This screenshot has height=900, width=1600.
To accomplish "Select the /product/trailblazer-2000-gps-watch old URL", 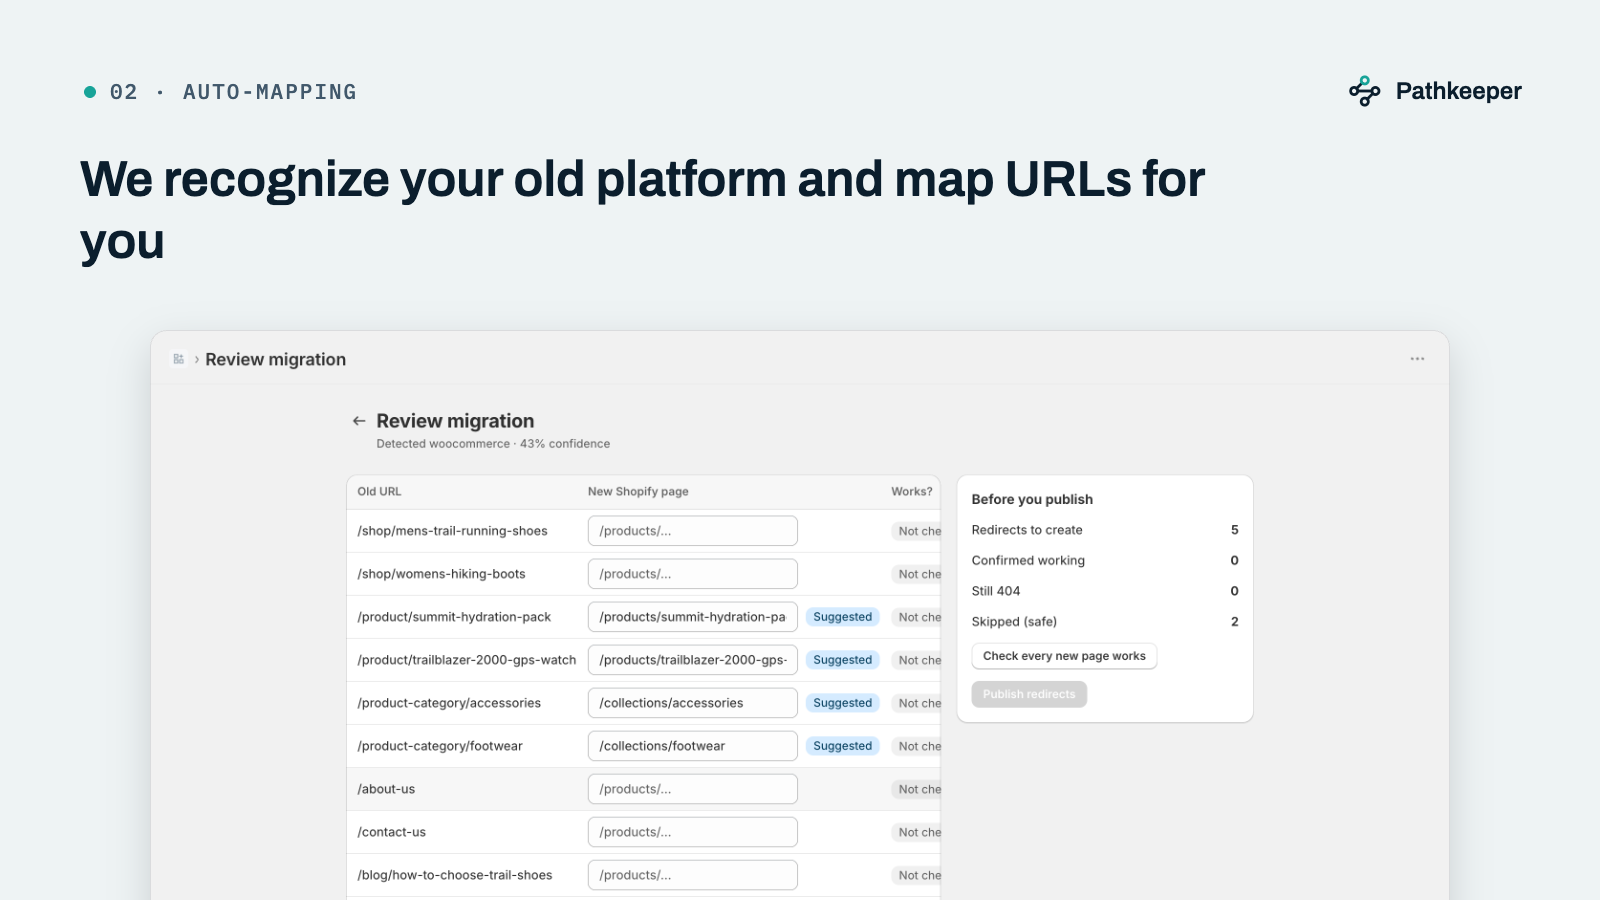I will coord(467,660).
